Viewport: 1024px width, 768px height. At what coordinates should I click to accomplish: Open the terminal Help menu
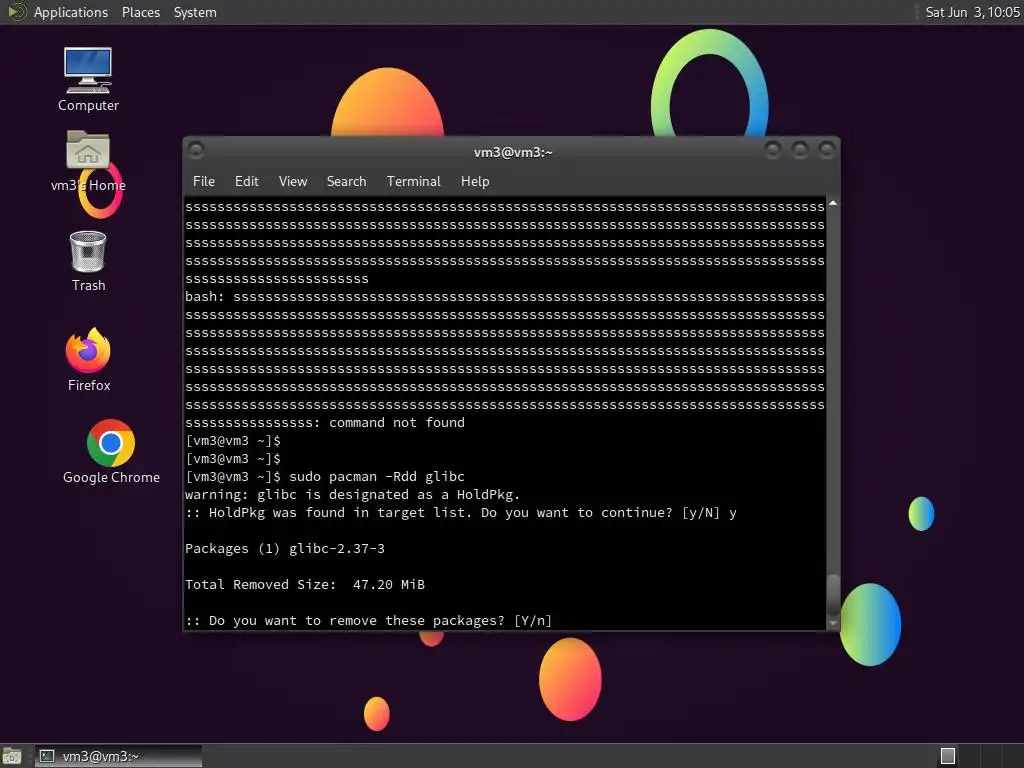click(475, 182)
